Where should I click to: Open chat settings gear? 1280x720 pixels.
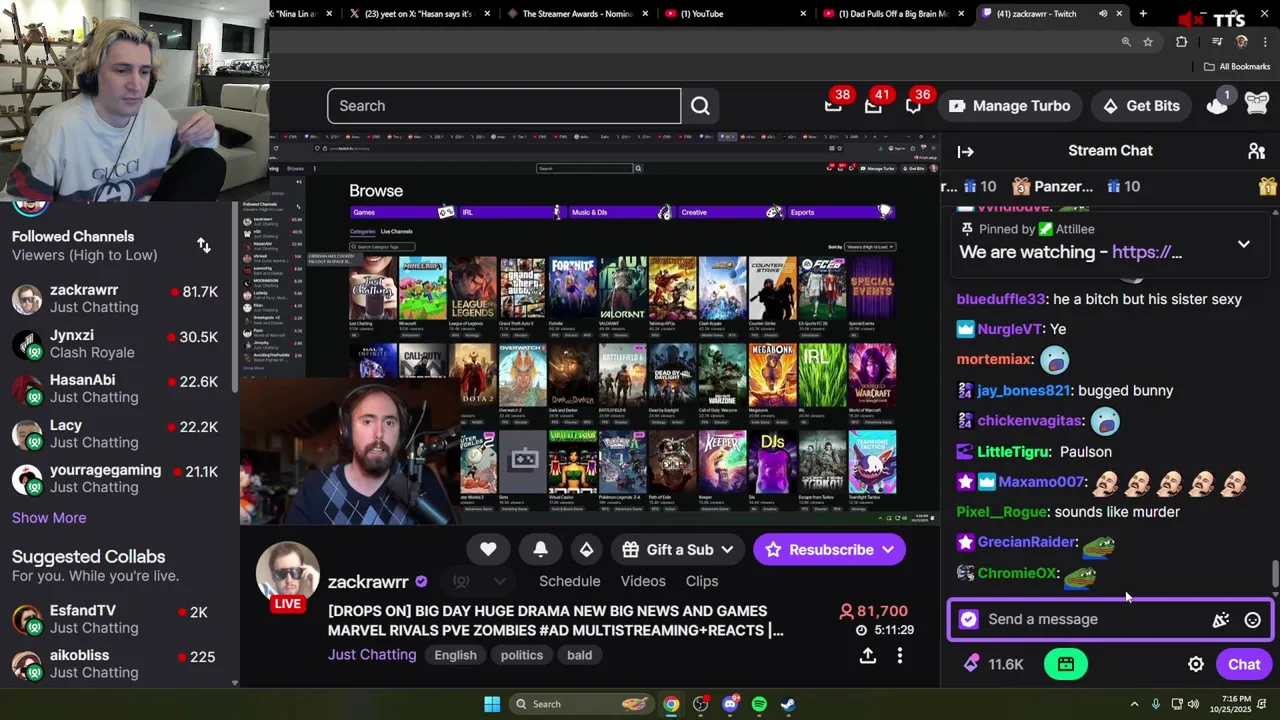pos(1195,664)
